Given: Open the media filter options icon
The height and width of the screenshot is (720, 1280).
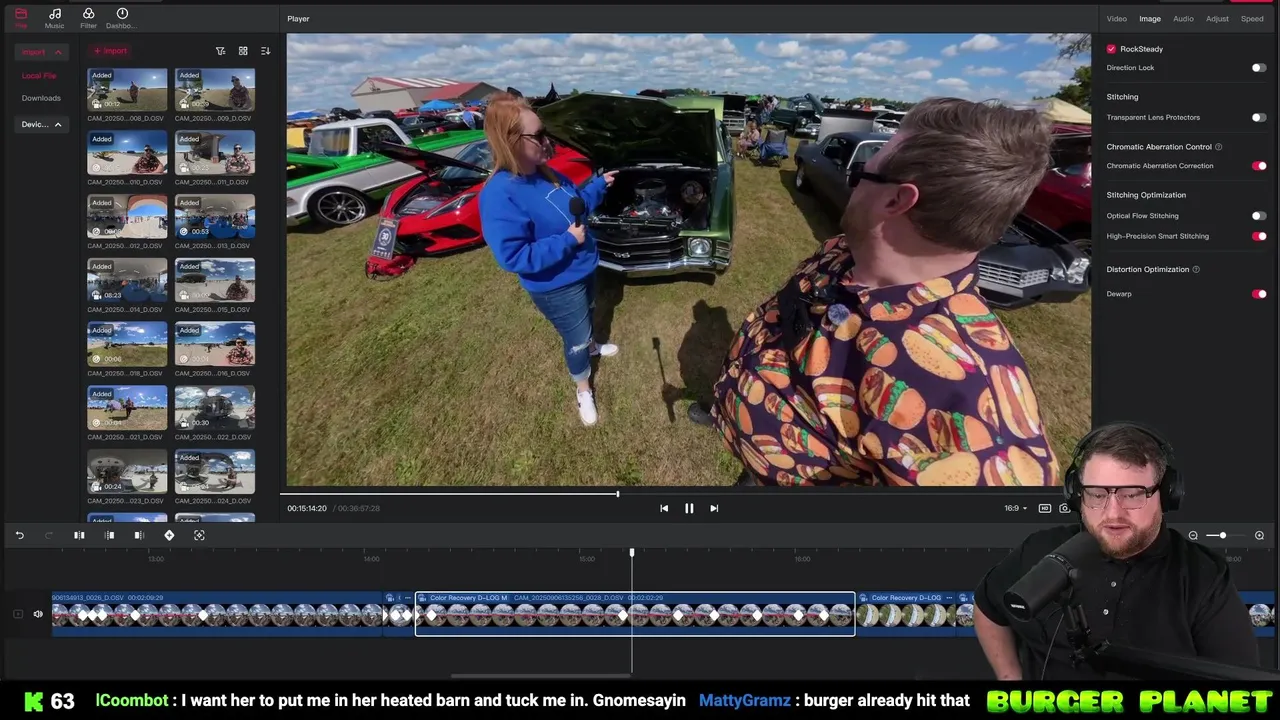Looking at the screenshot, I should click(x=221, y=51).
